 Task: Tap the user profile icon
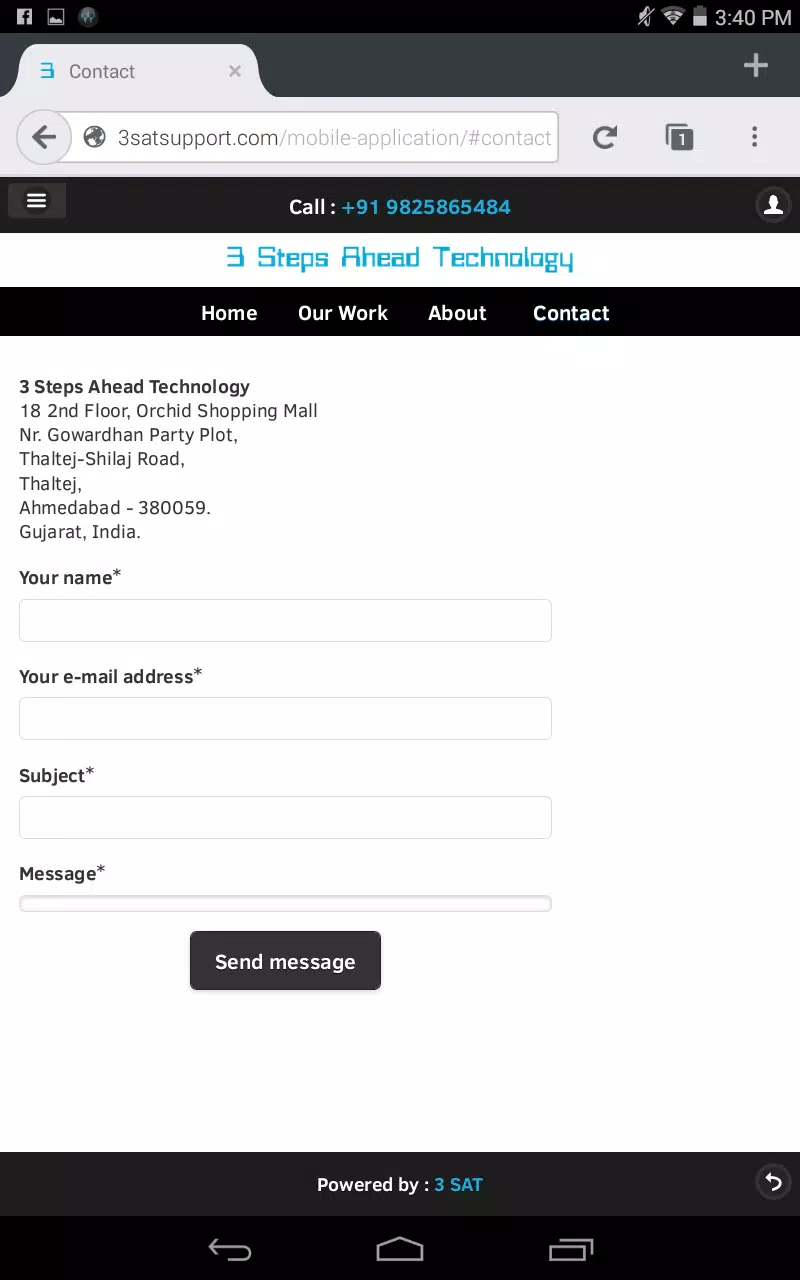click(x=773, y=205)
